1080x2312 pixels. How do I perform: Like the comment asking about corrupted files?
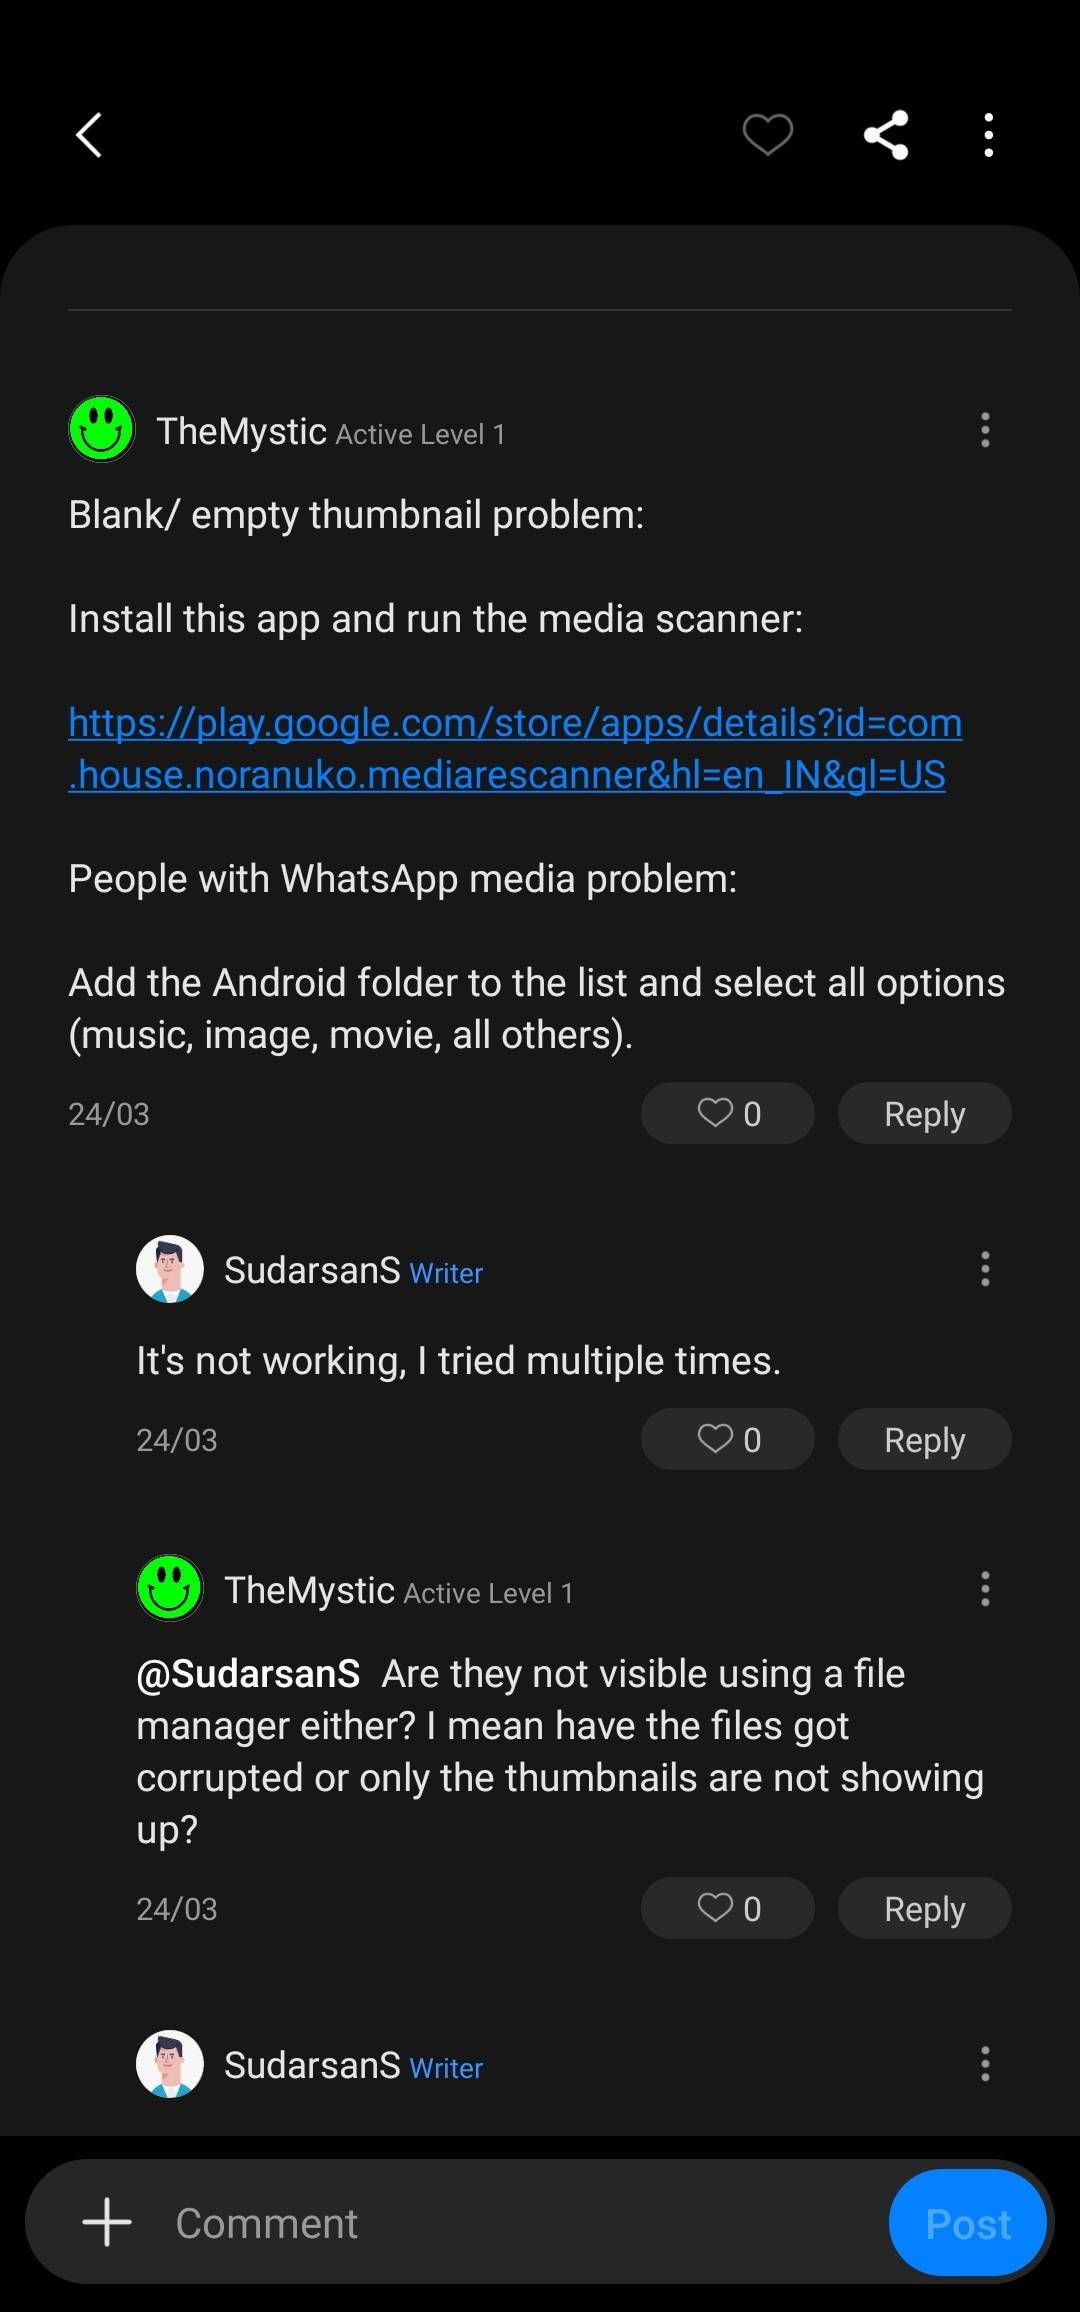coord(727,1907)
